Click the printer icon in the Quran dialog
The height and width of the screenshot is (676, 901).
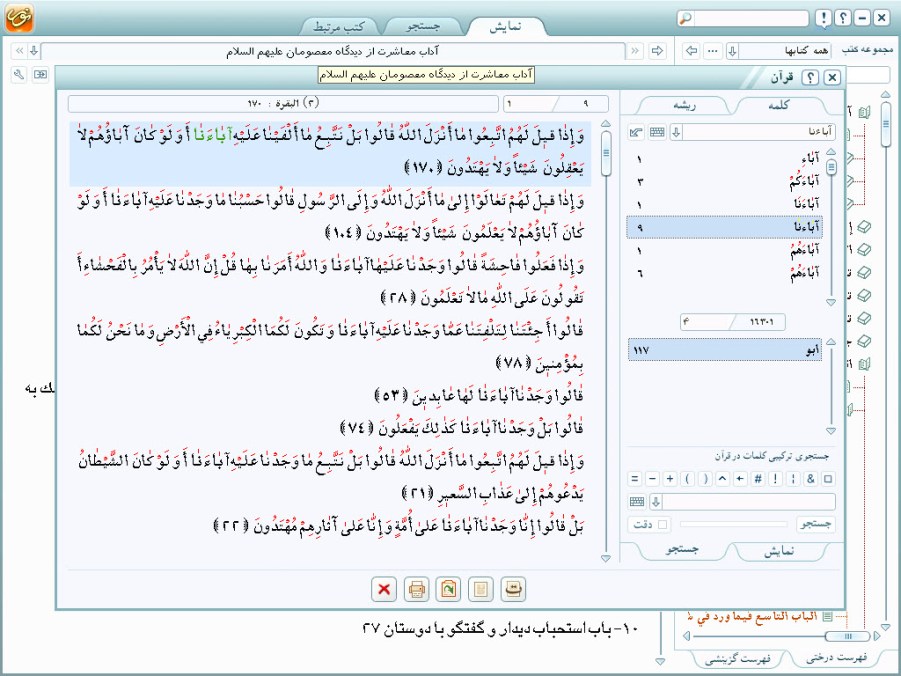[417, 589]
